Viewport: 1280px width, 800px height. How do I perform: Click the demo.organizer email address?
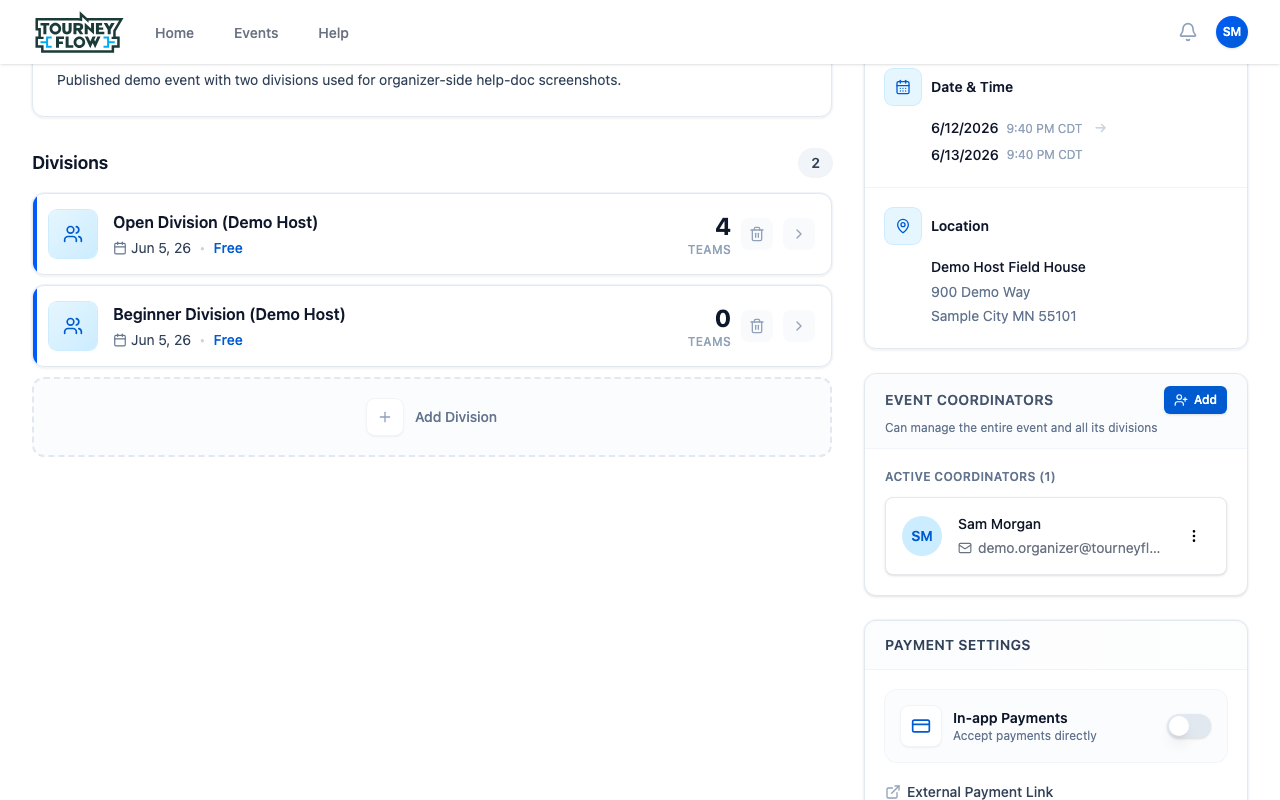(1069, 548)
